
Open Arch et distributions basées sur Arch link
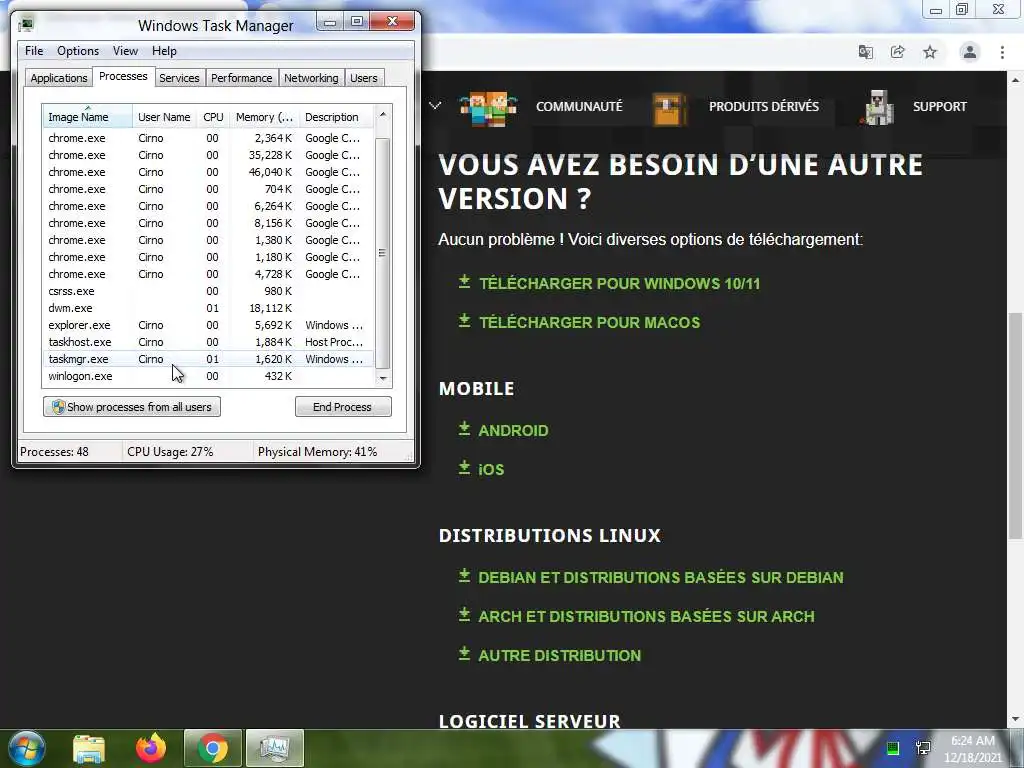(647, 616)
